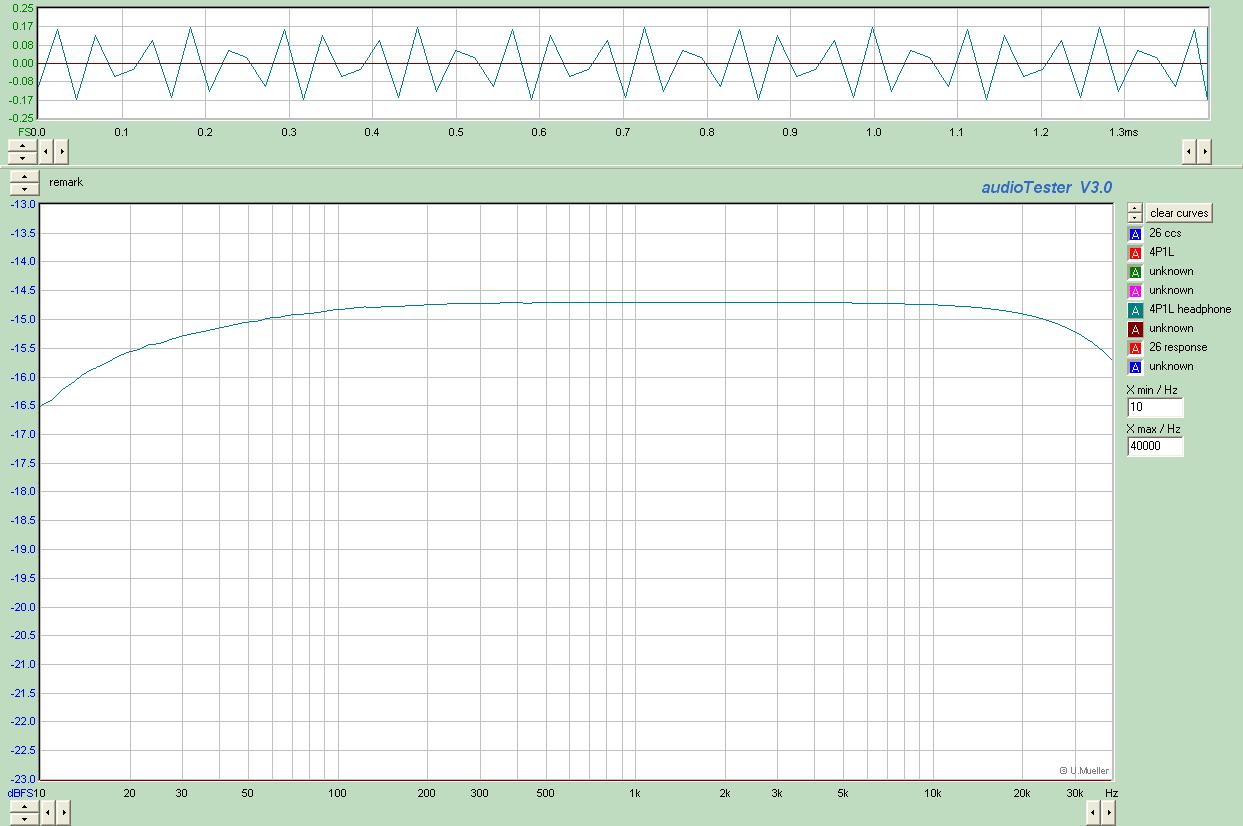This screenshot has width=1243, height=826.
Task: Toggle the green 'unknown' curve button
Action: point(1135,272)
